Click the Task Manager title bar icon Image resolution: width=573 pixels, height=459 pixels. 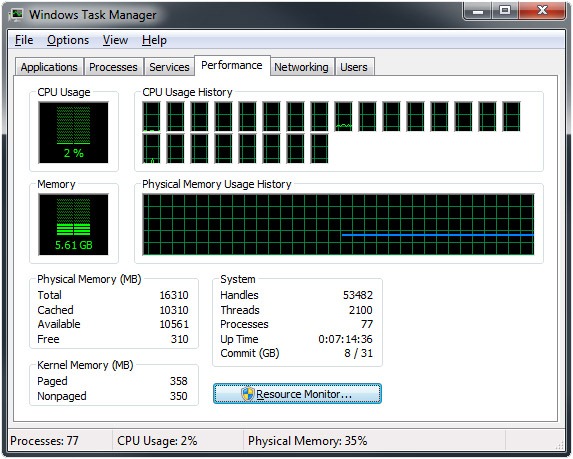click(16, 15)
